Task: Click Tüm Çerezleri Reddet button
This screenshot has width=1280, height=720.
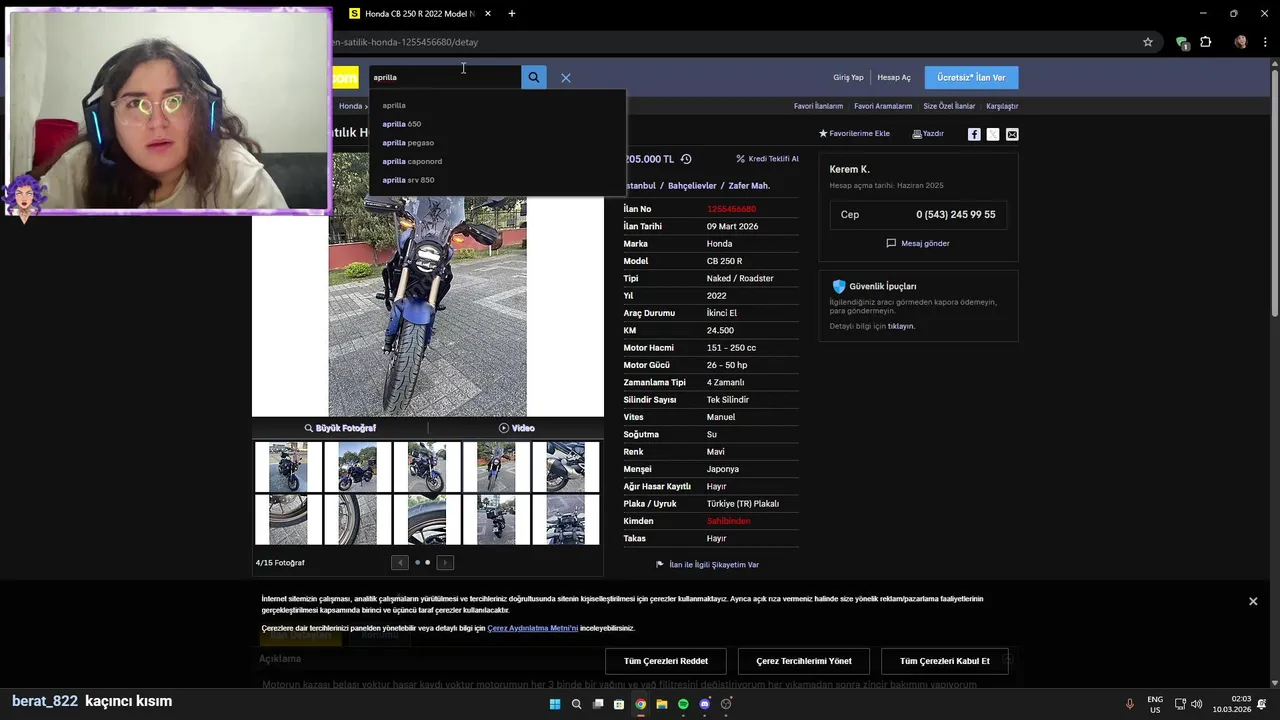Action: 666,661
